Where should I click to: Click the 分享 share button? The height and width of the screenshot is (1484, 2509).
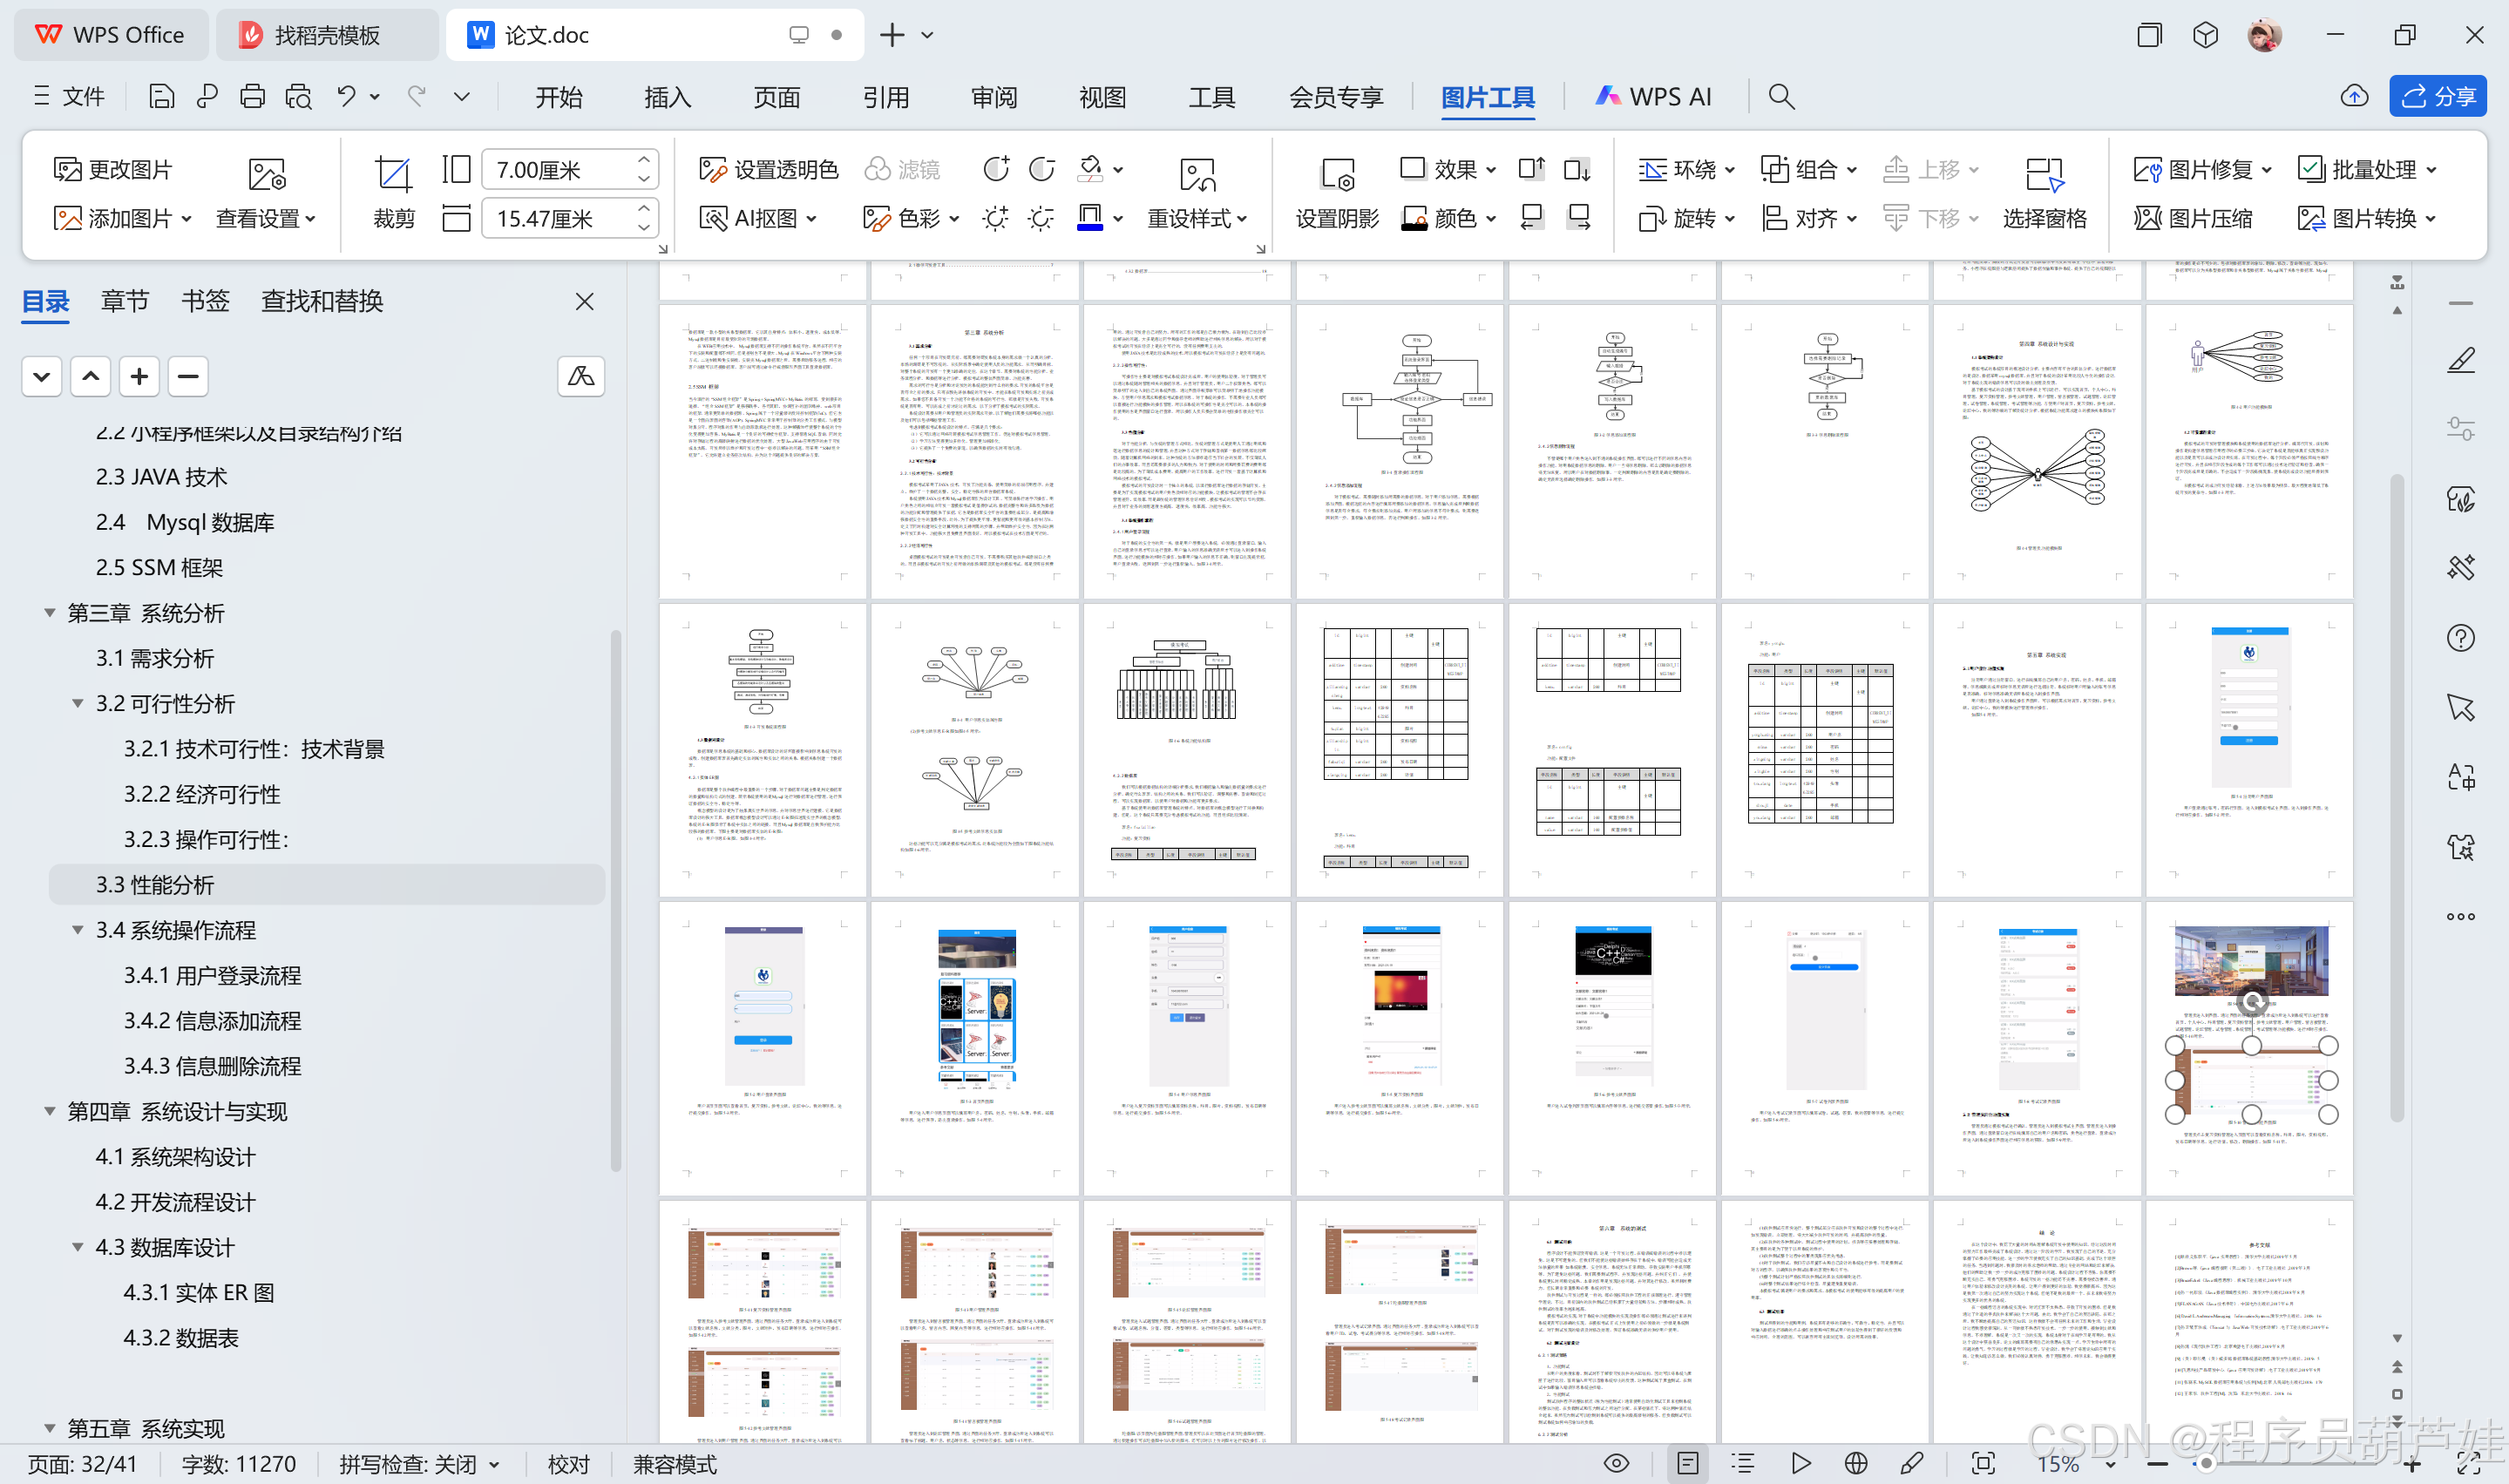click(x=2438, y=96)
